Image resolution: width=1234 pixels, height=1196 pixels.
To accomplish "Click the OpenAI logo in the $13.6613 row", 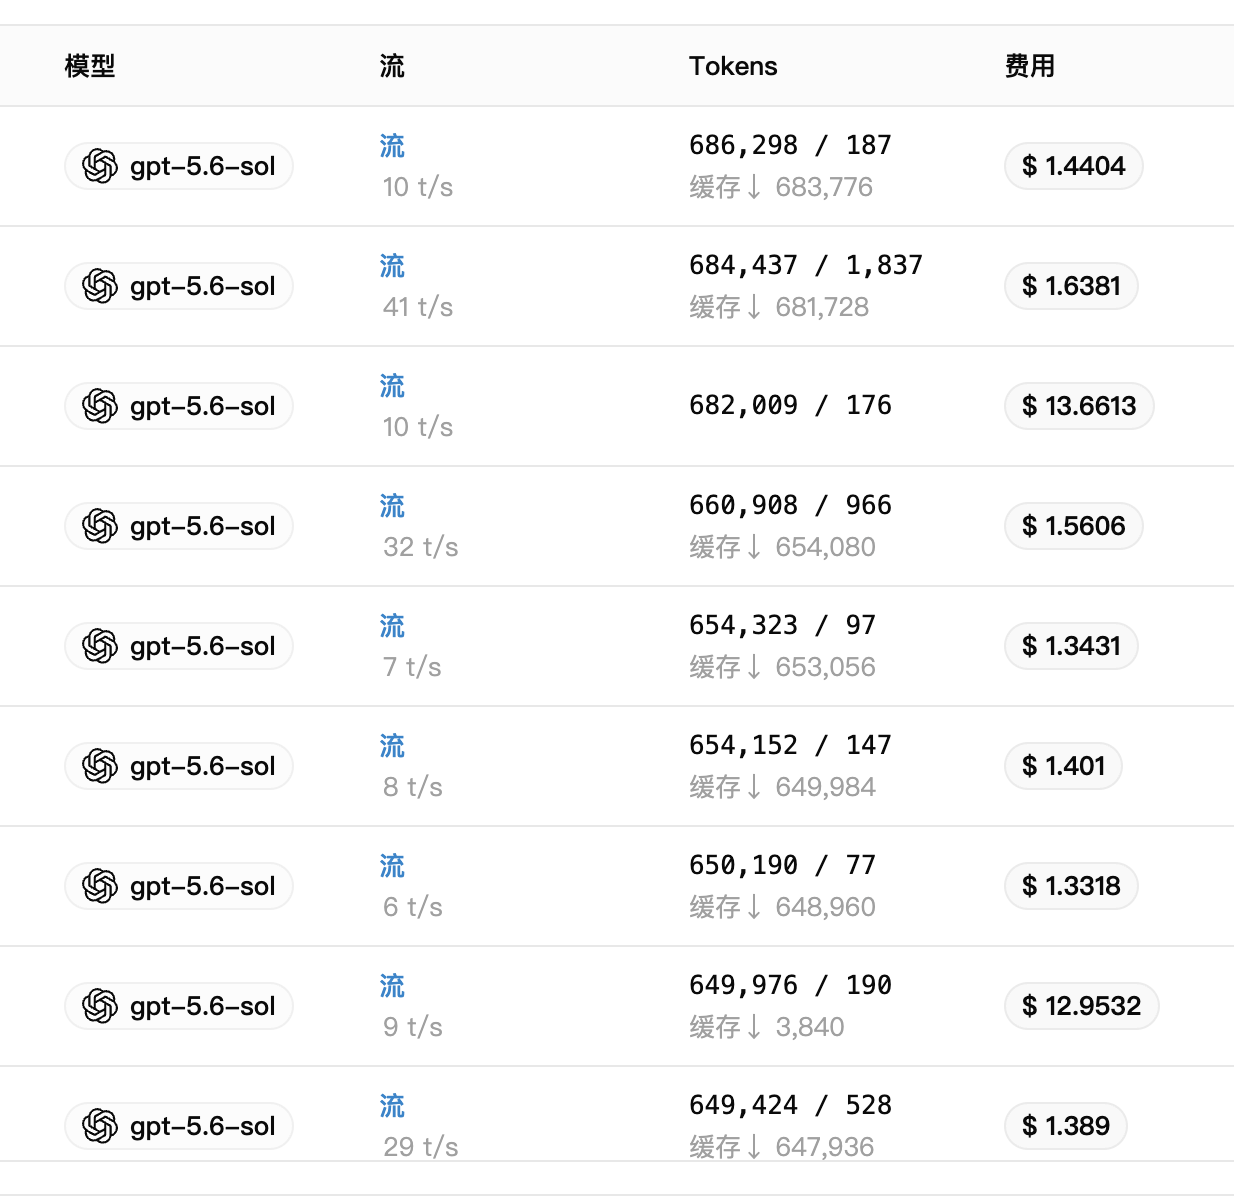I will [100, 406].
